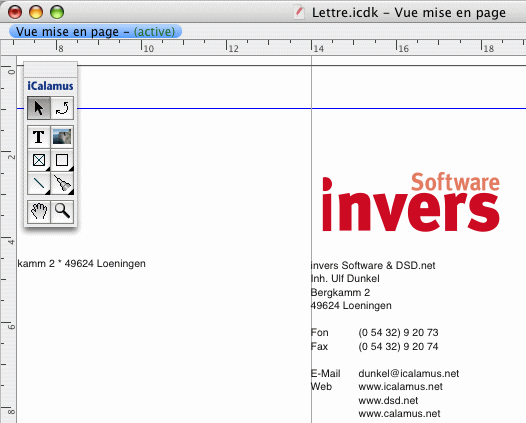The image size is (526, 423).
Task: Click the 'www.calamus.net' web address
Action: point(399,414)
